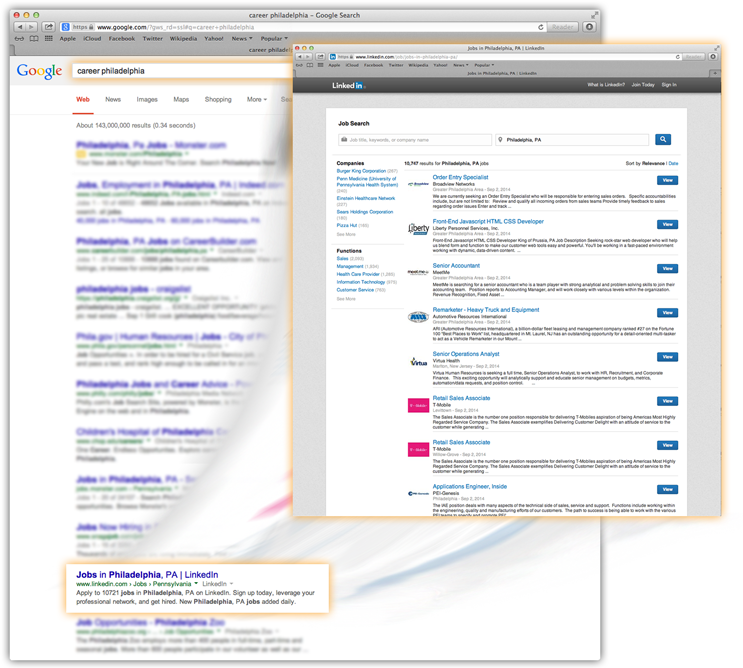
Task: Click the Share button in LinkedIn Safari window
Action: click(320, 57)
